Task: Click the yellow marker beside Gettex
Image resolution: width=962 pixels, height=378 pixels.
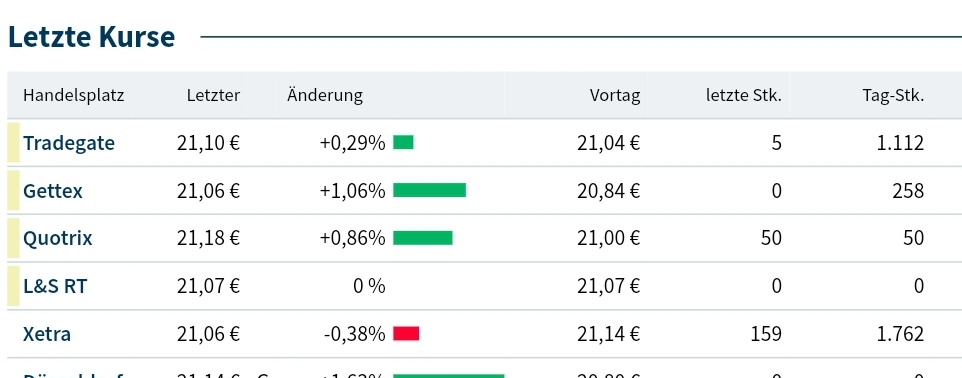Action: click(x=13, y=190)
